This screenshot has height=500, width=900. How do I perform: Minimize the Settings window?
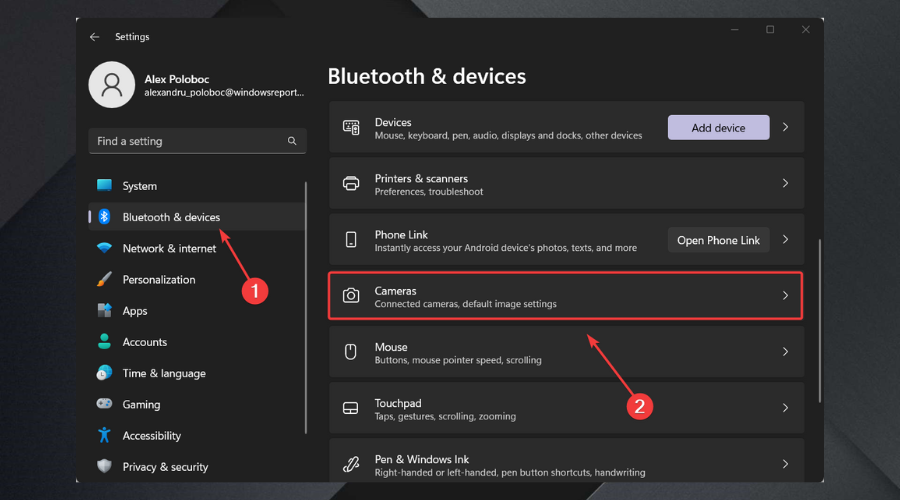[x=735, y=29]
